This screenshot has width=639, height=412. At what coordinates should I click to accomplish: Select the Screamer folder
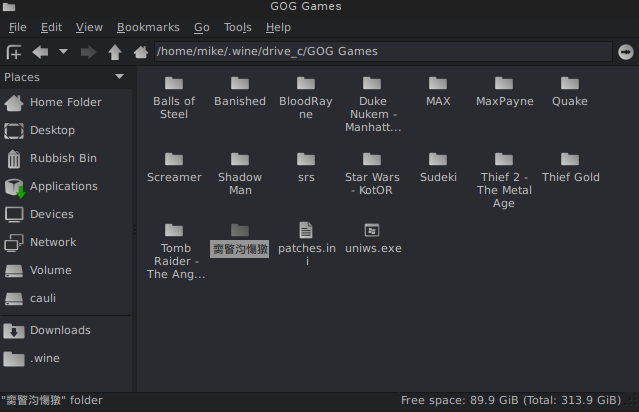(x=174, y=167)
